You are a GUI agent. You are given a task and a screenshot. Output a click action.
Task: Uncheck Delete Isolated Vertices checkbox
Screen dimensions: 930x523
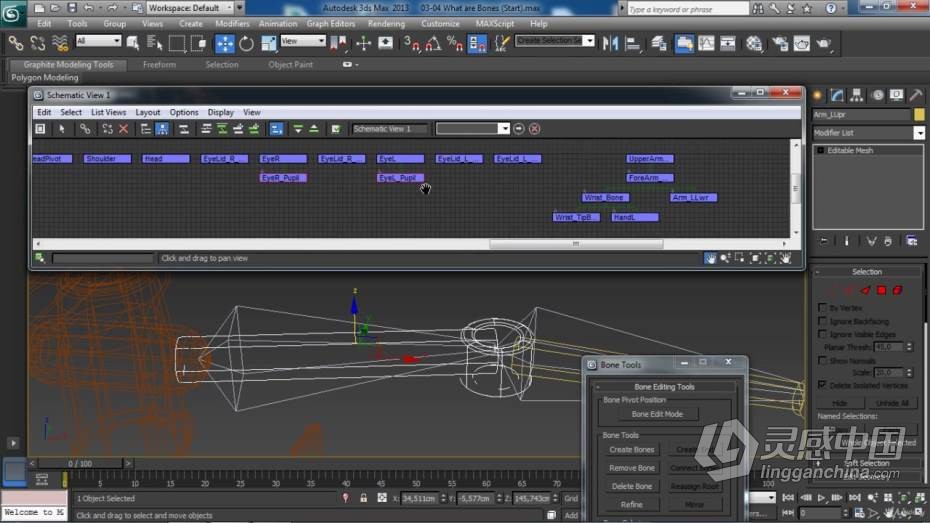822,385
